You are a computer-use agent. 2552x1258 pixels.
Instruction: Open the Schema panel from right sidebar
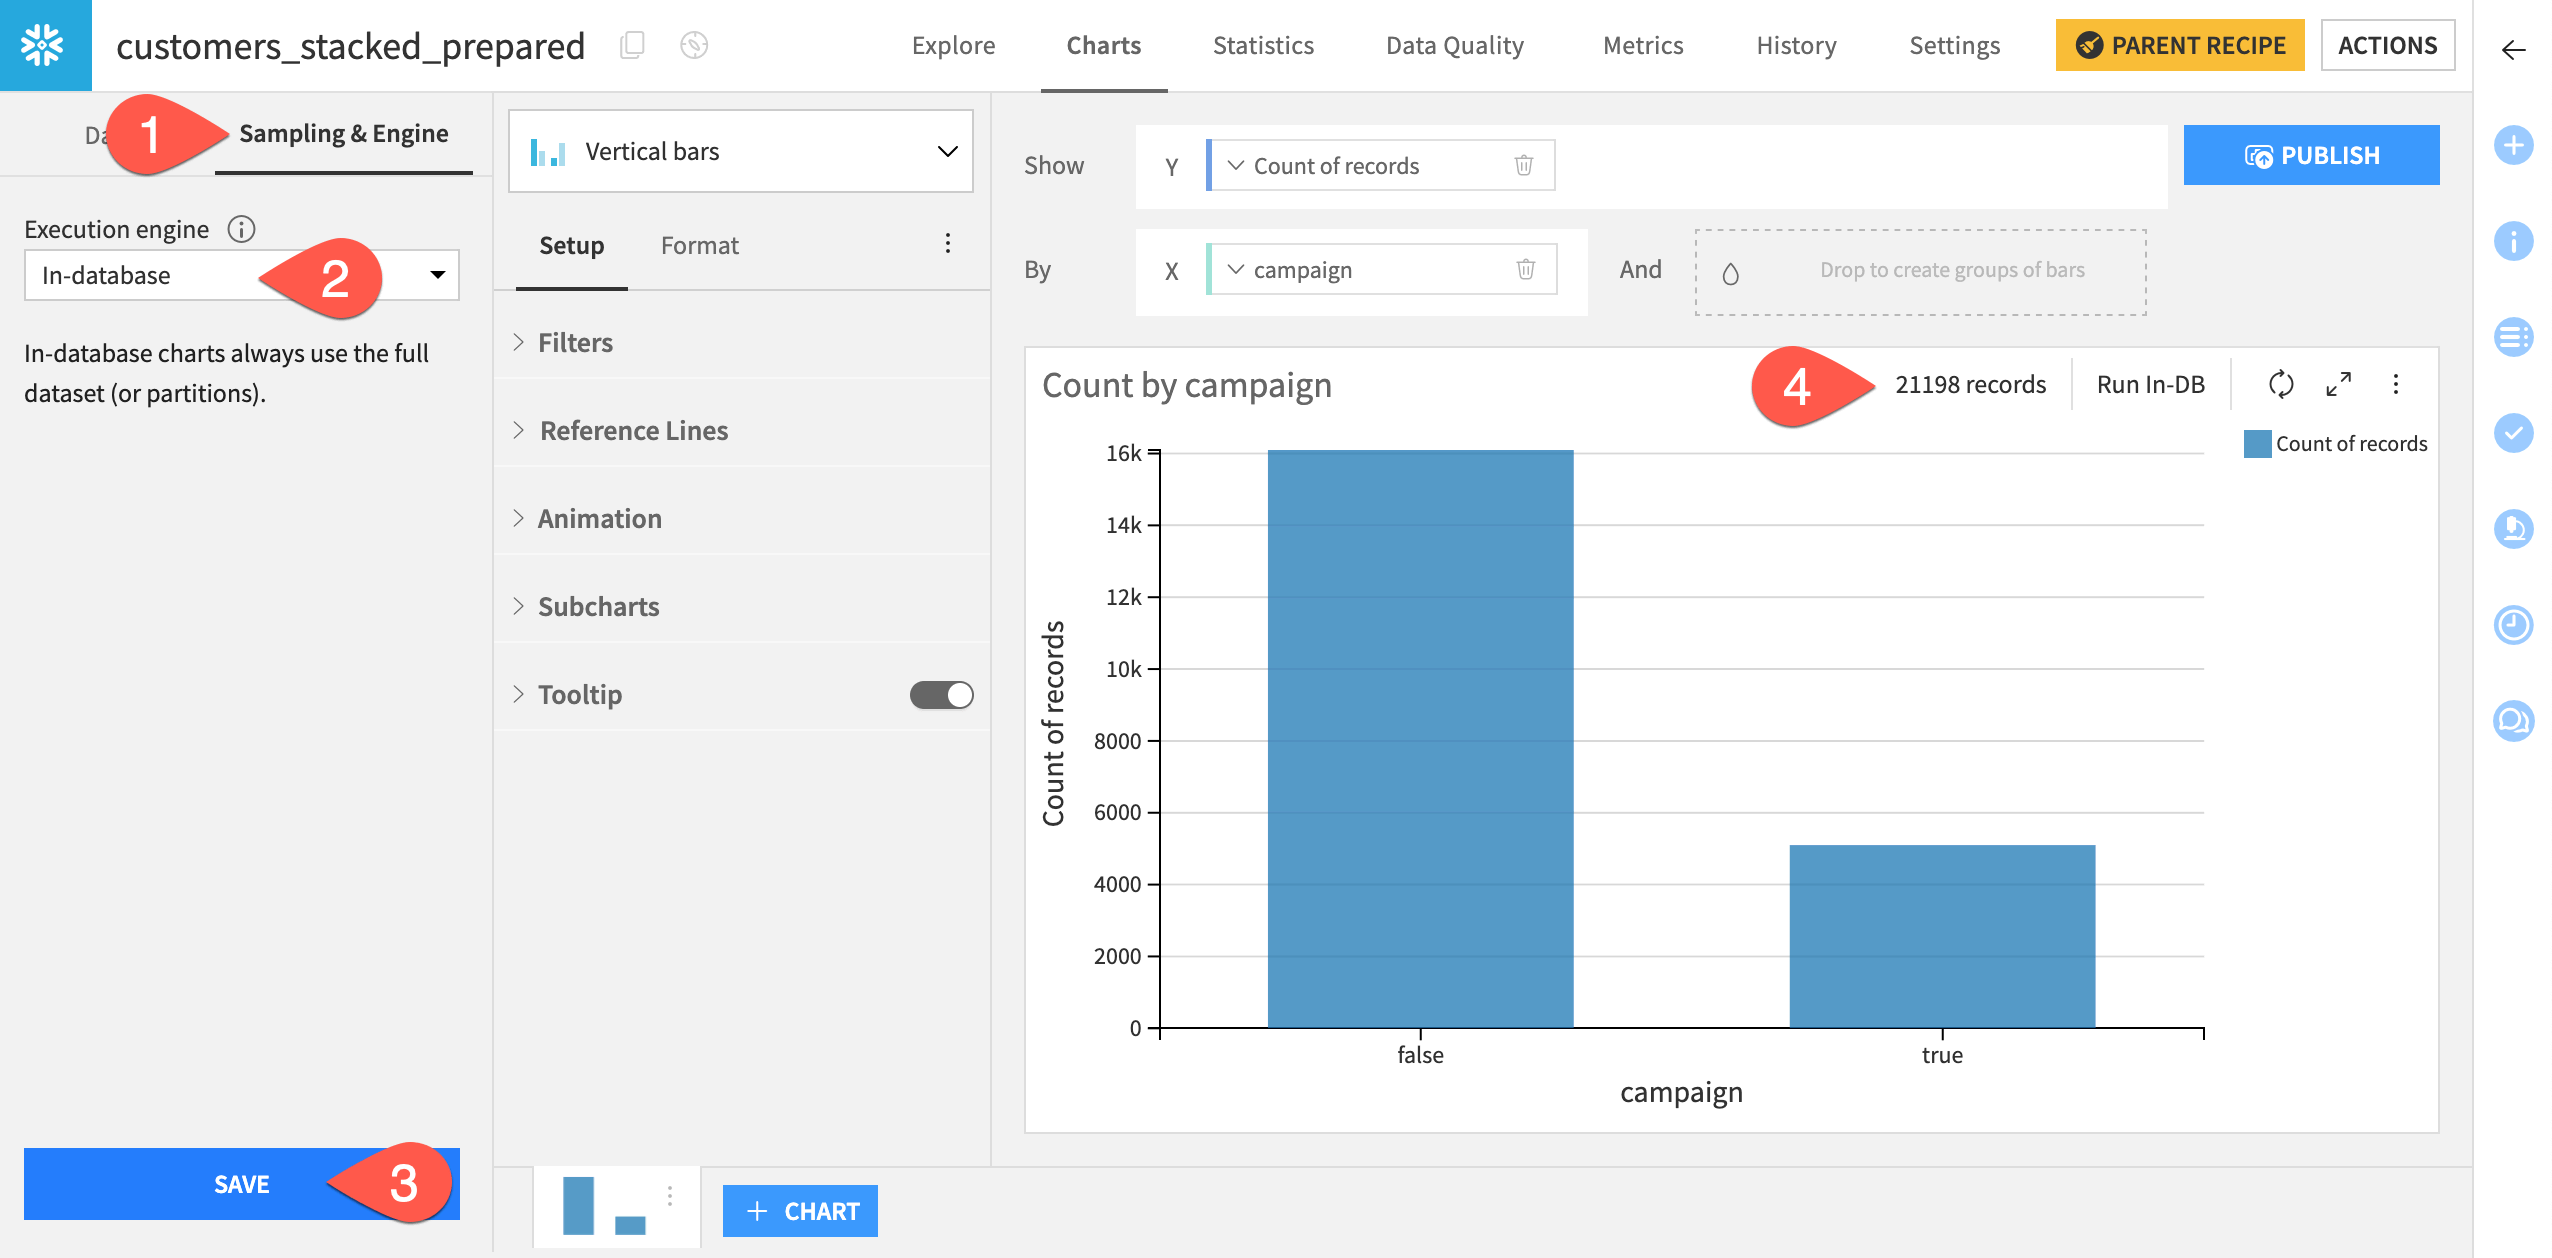(x=2514, y=338)
